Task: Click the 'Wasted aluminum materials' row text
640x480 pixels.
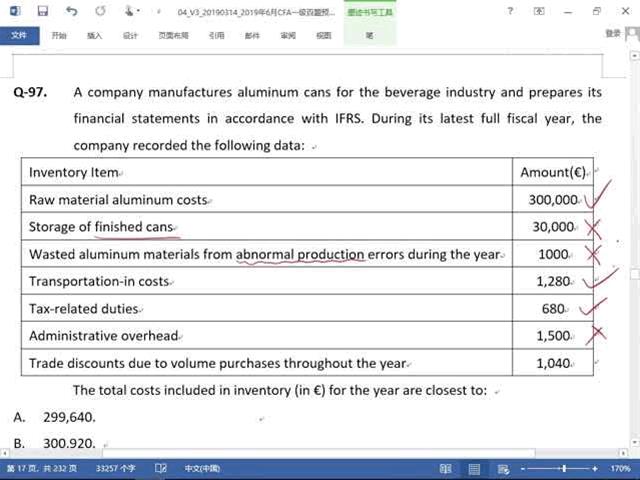Action: coord(264,254)
